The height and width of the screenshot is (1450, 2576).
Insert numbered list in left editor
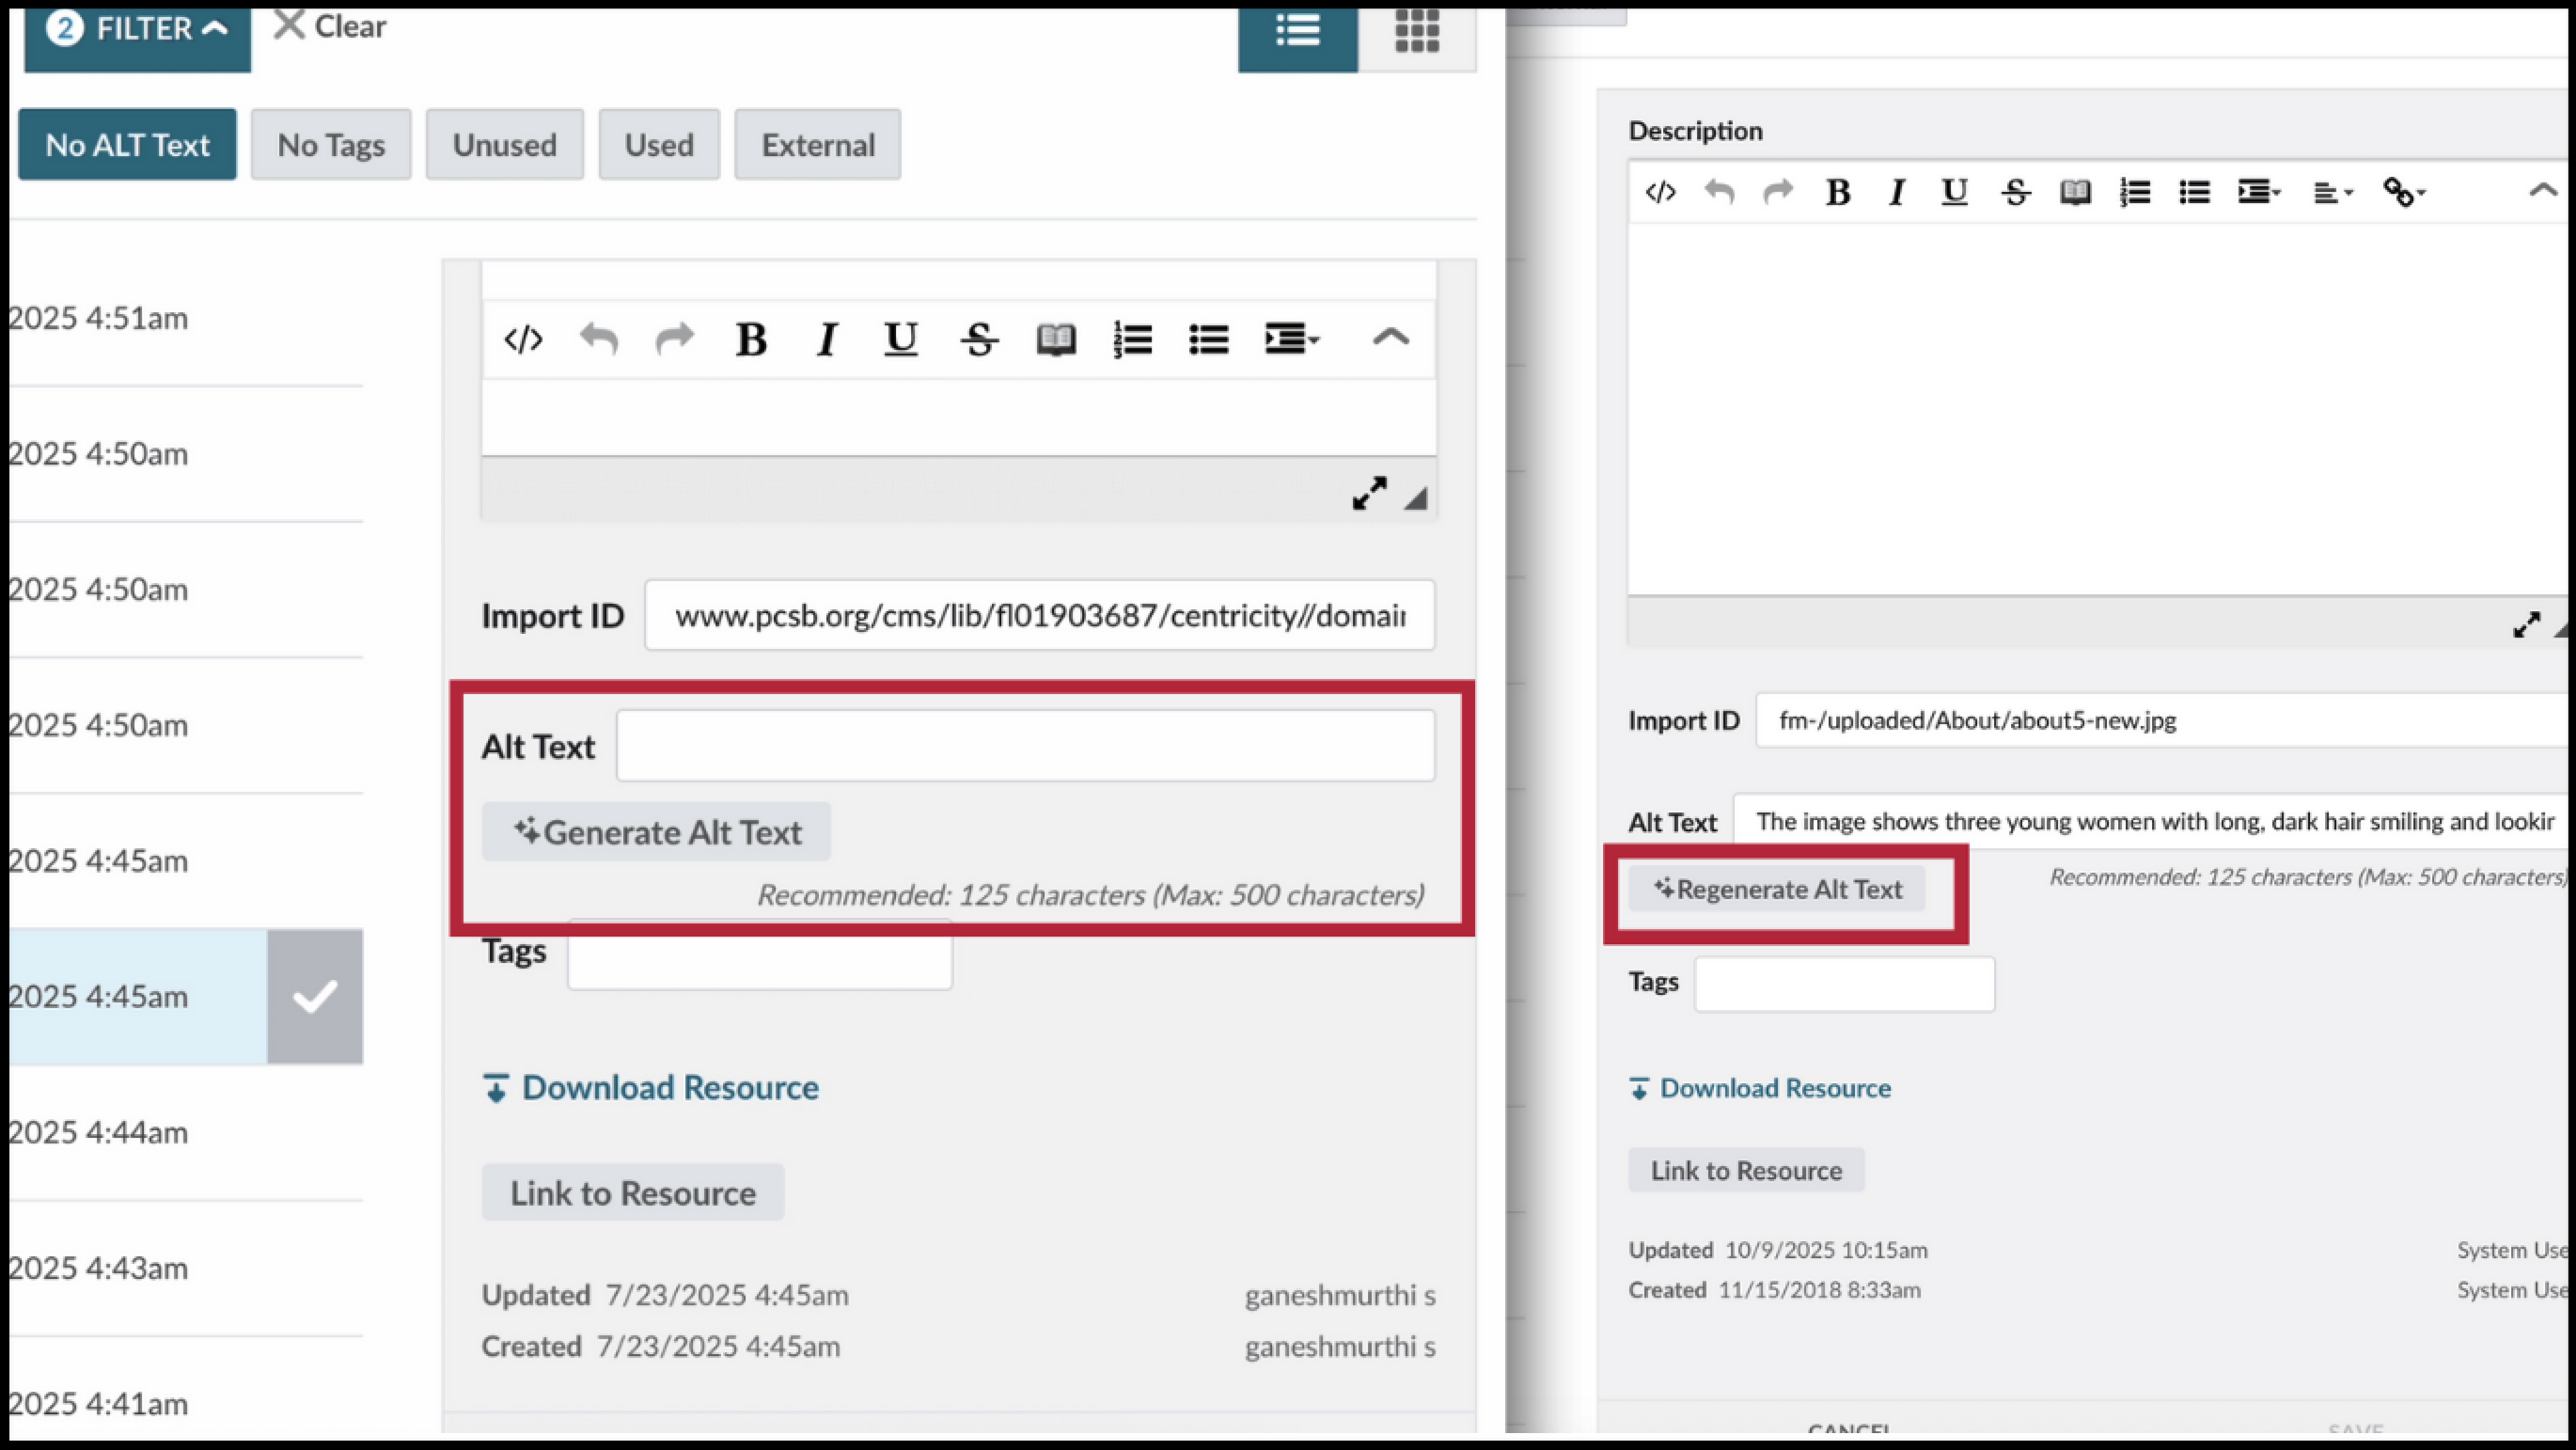1132,340
